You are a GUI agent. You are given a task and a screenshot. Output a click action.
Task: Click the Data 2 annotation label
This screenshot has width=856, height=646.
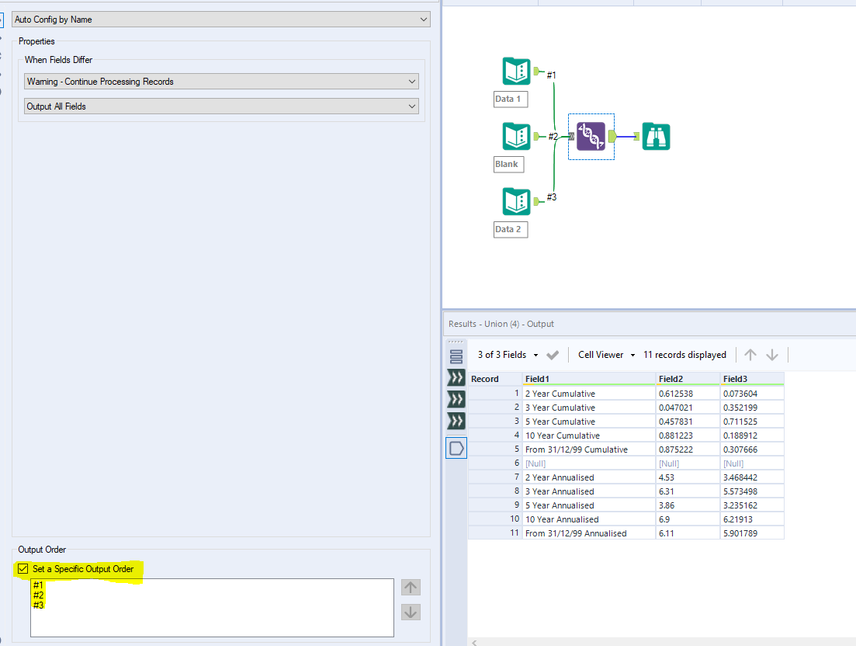[x=510, y=229]
